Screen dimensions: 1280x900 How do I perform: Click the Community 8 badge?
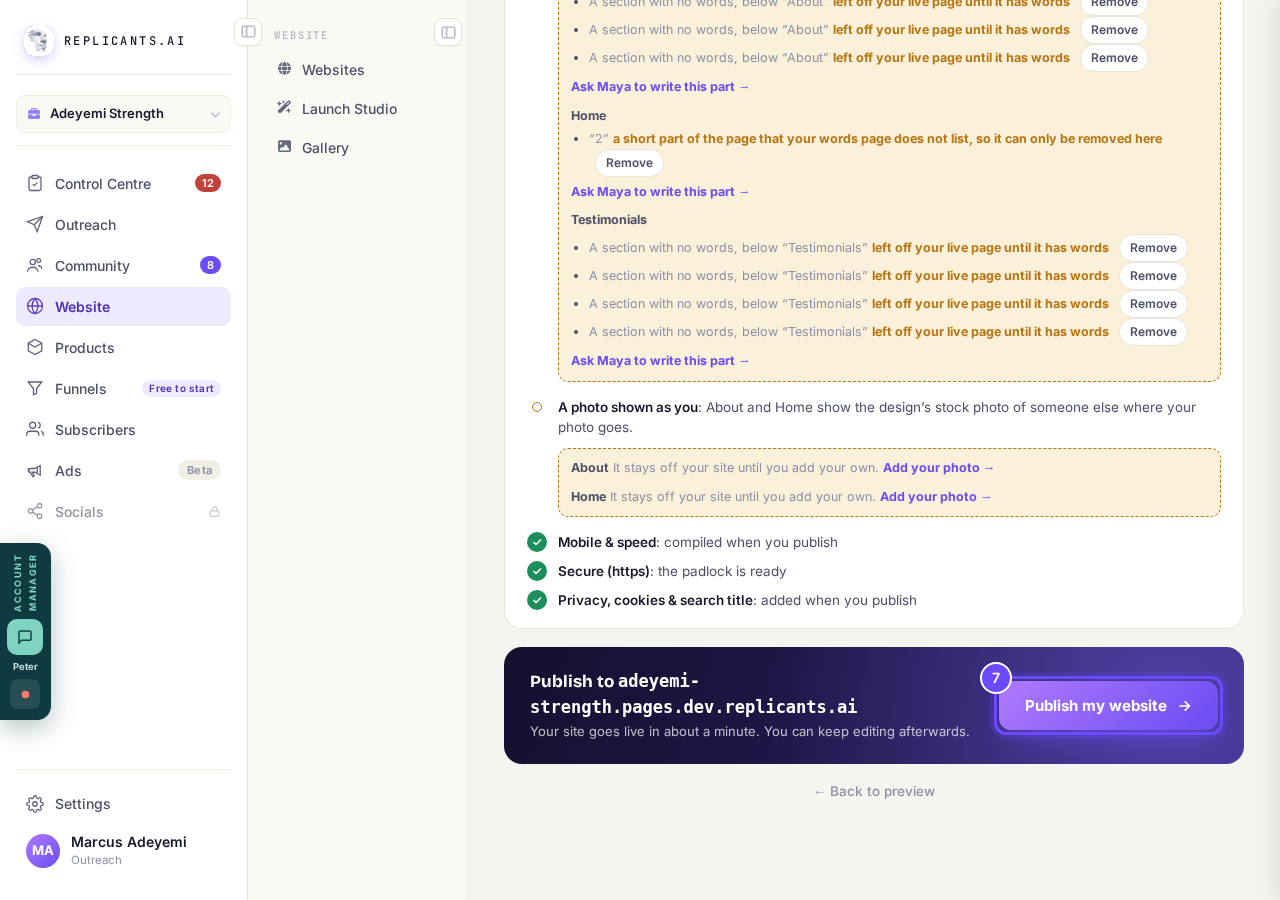pos(210,265)
